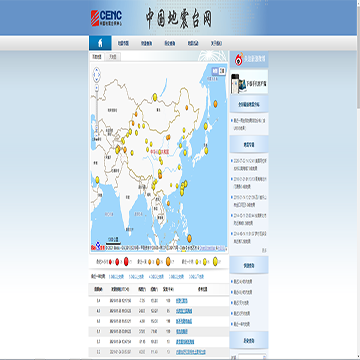360x360 pixels.
Task: Pan the map down with the compass arrow
Action: click(x=97, y=79)
